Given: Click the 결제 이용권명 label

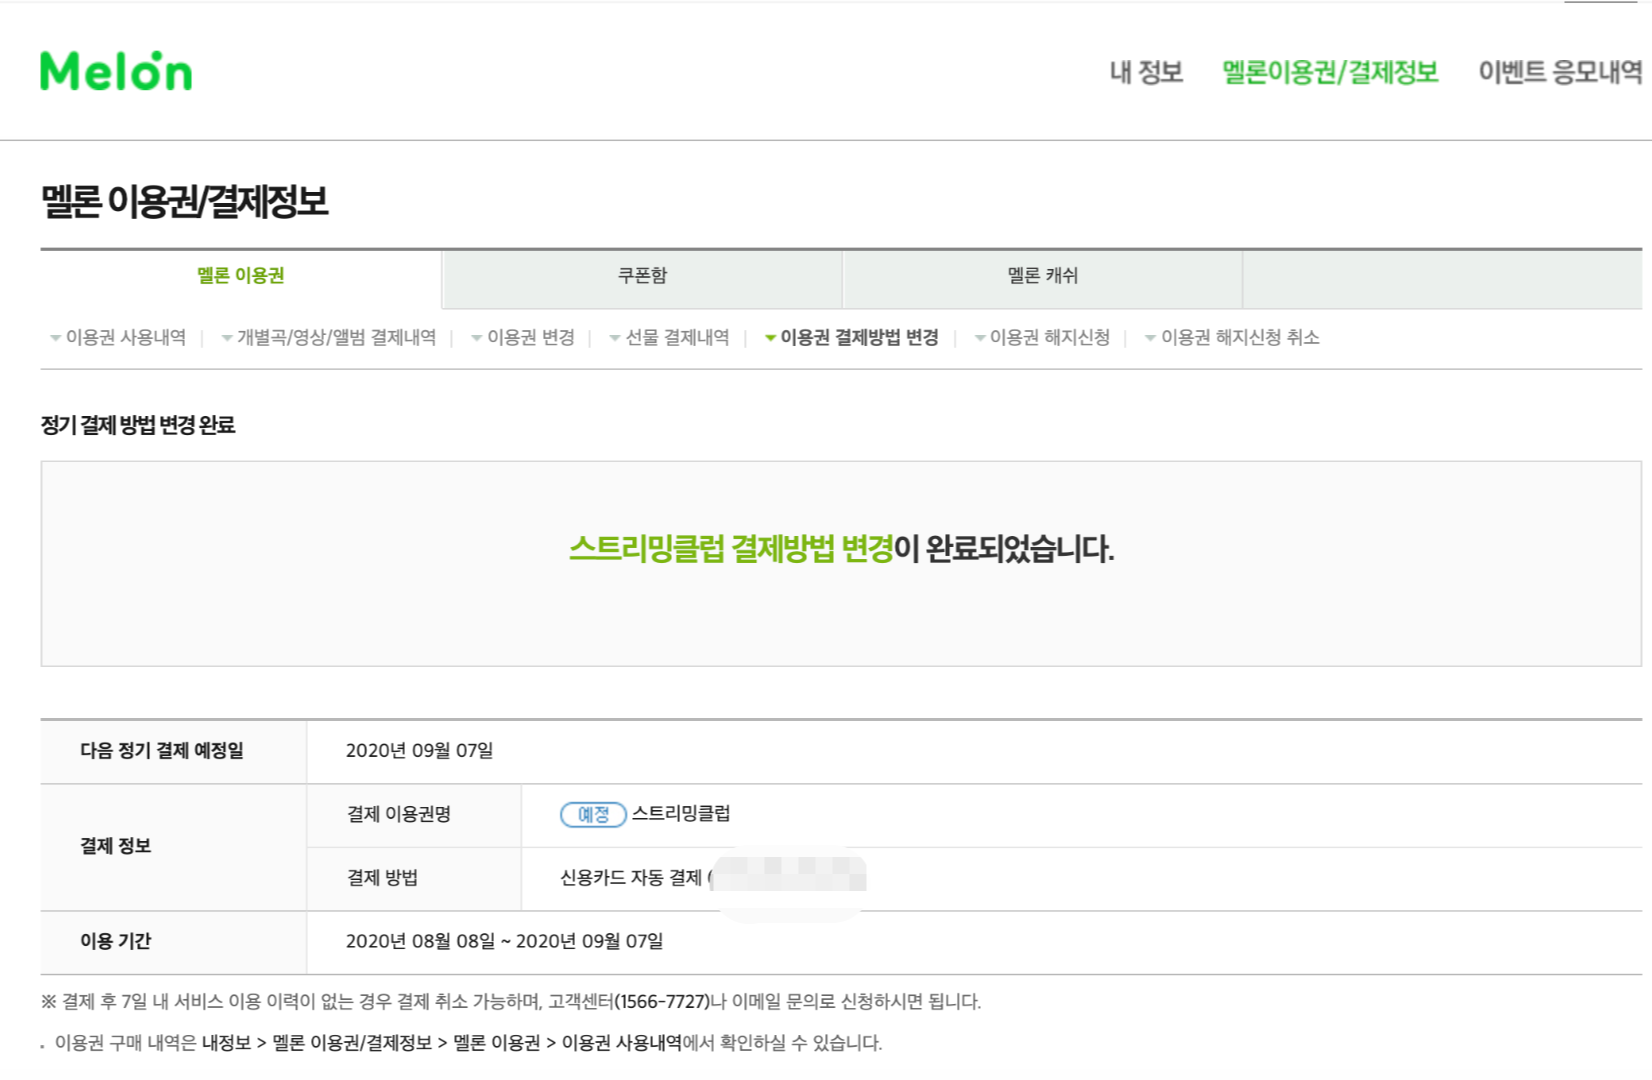Looking at the screenshot, I should 399,815.
